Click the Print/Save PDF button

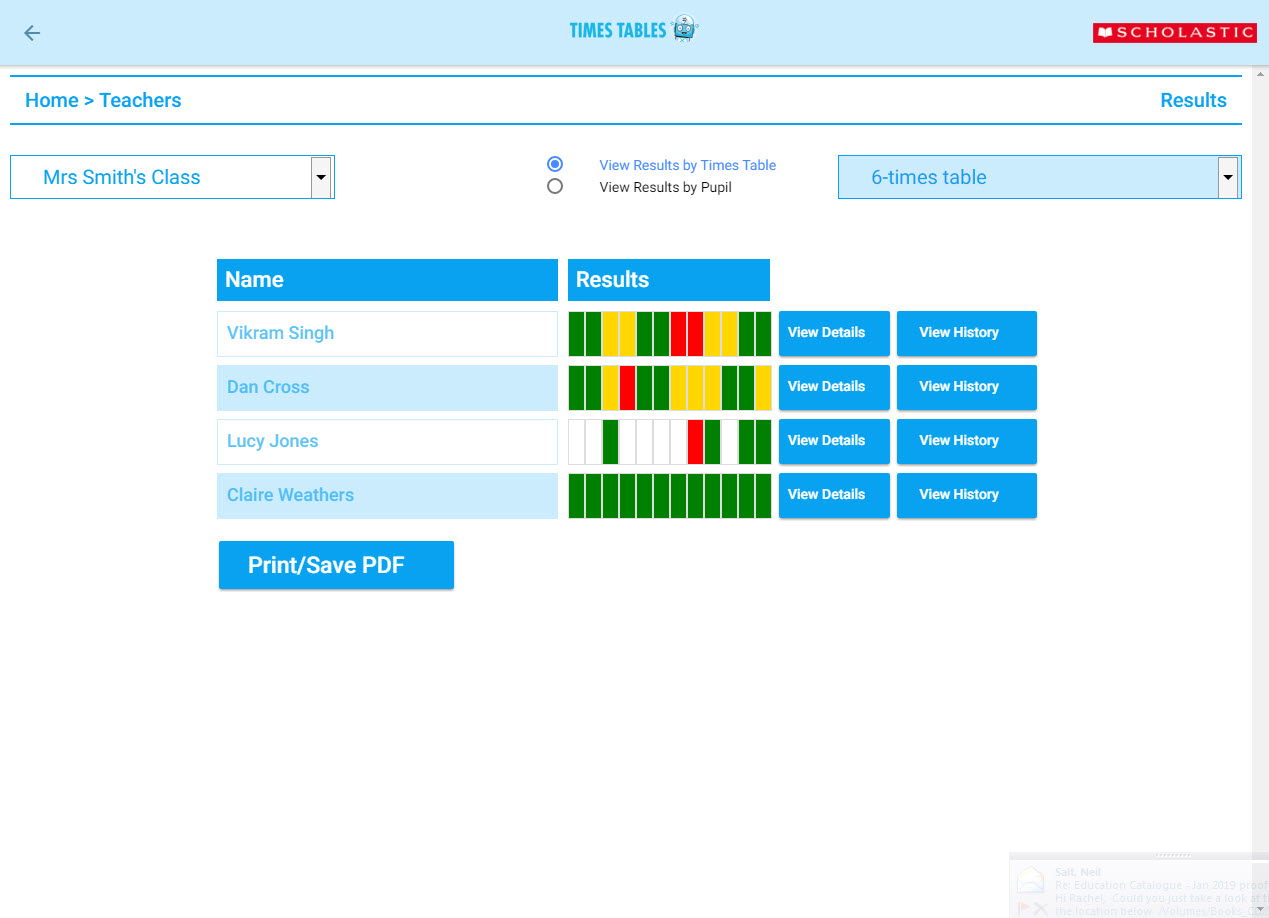336,565
